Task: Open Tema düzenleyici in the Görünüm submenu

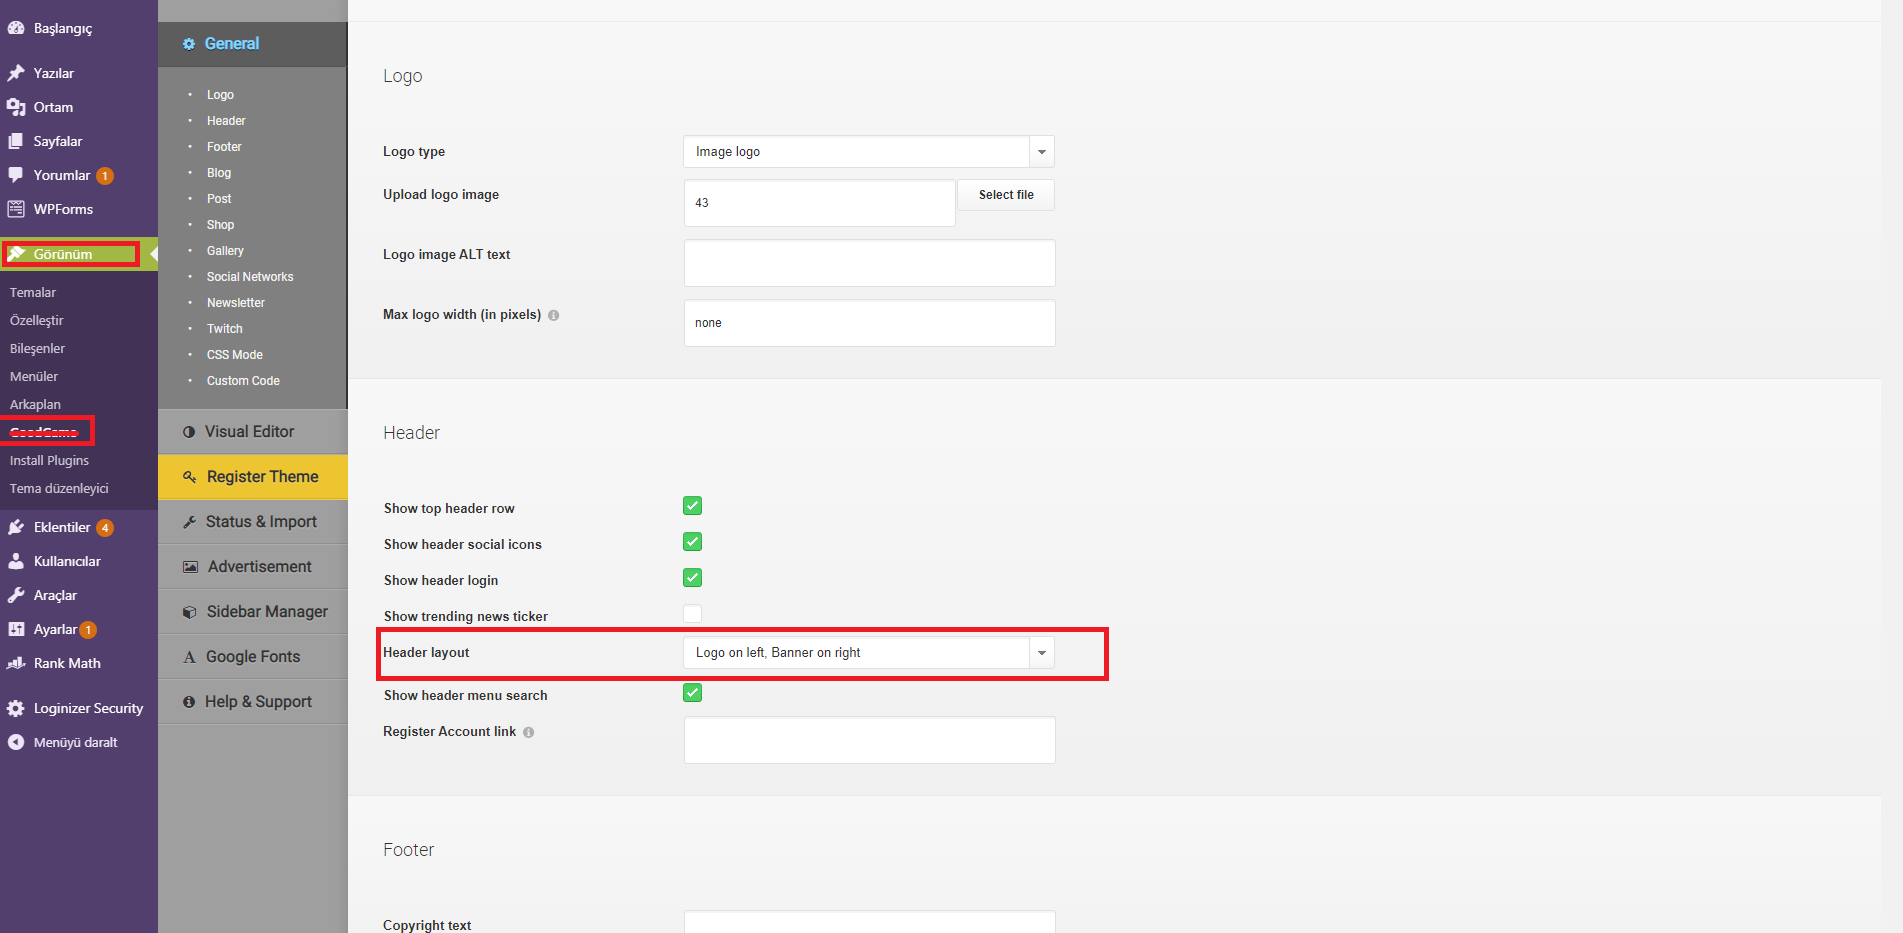Action: click(59, 489)
